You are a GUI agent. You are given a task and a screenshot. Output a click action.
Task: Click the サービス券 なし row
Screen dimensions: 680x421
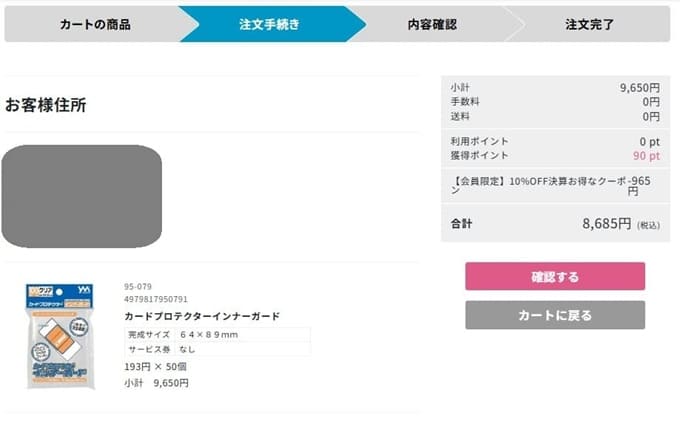(216, 349)
